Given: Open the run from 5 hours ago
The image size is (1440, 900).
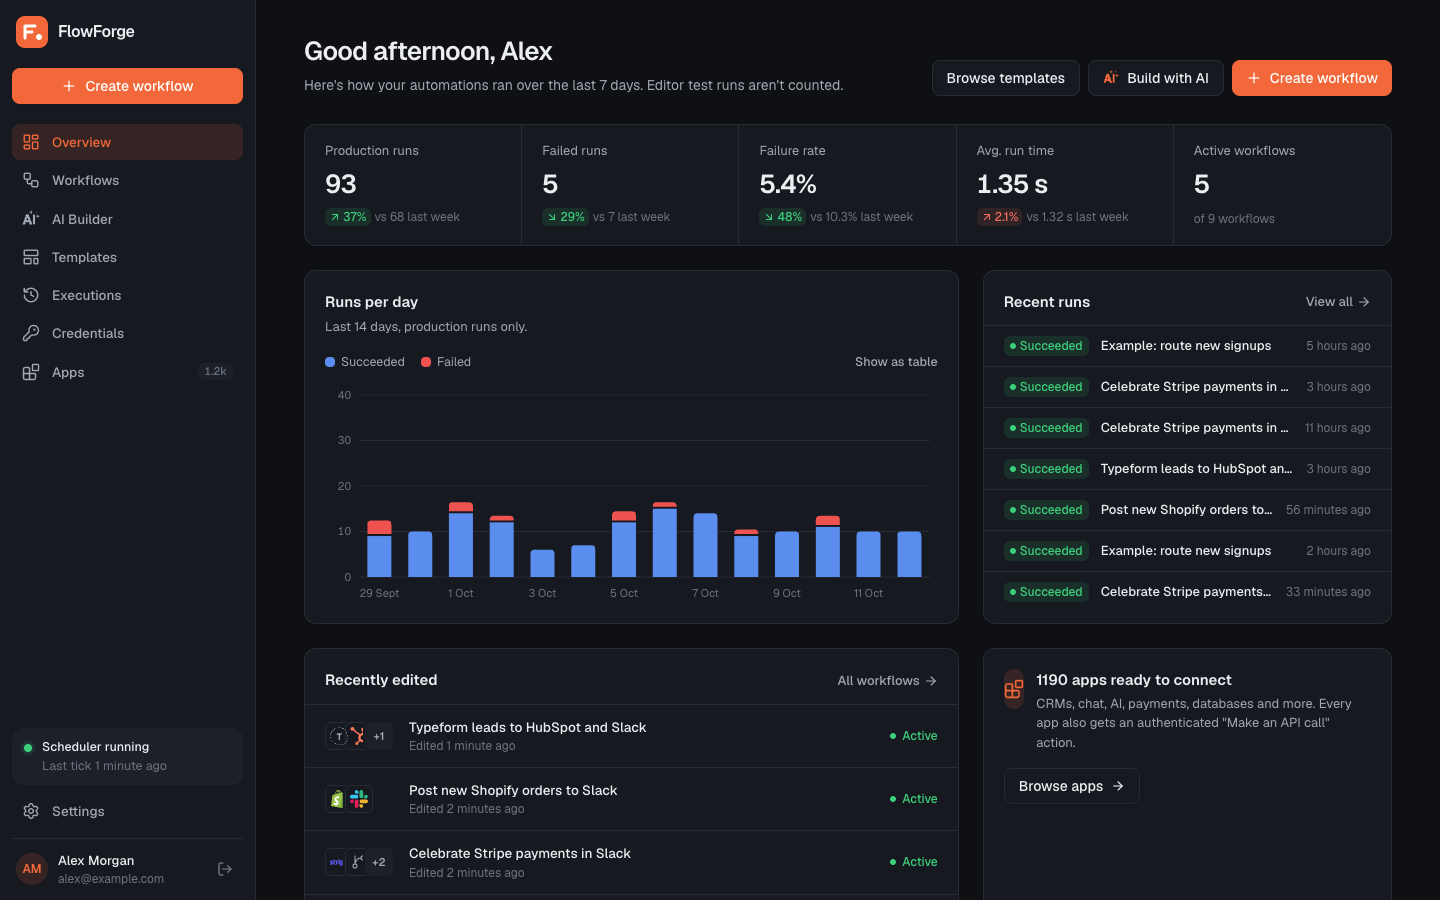Looking at the screenshot, I should [x=1187, y=346].
